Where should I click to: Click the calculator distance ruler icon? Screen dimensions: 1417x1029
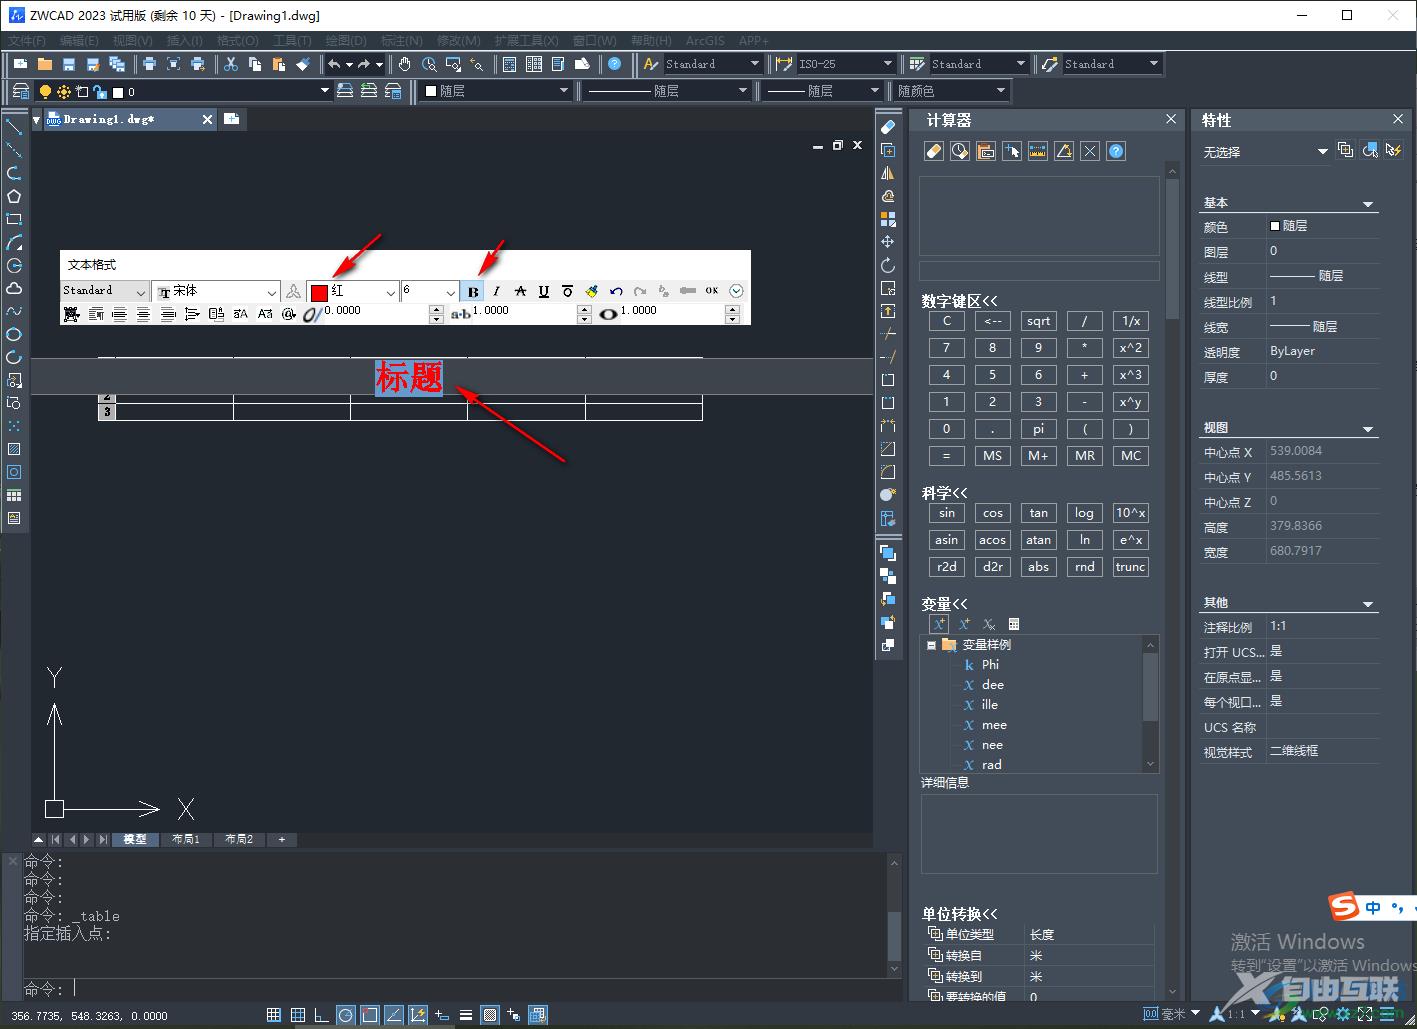1038,151
